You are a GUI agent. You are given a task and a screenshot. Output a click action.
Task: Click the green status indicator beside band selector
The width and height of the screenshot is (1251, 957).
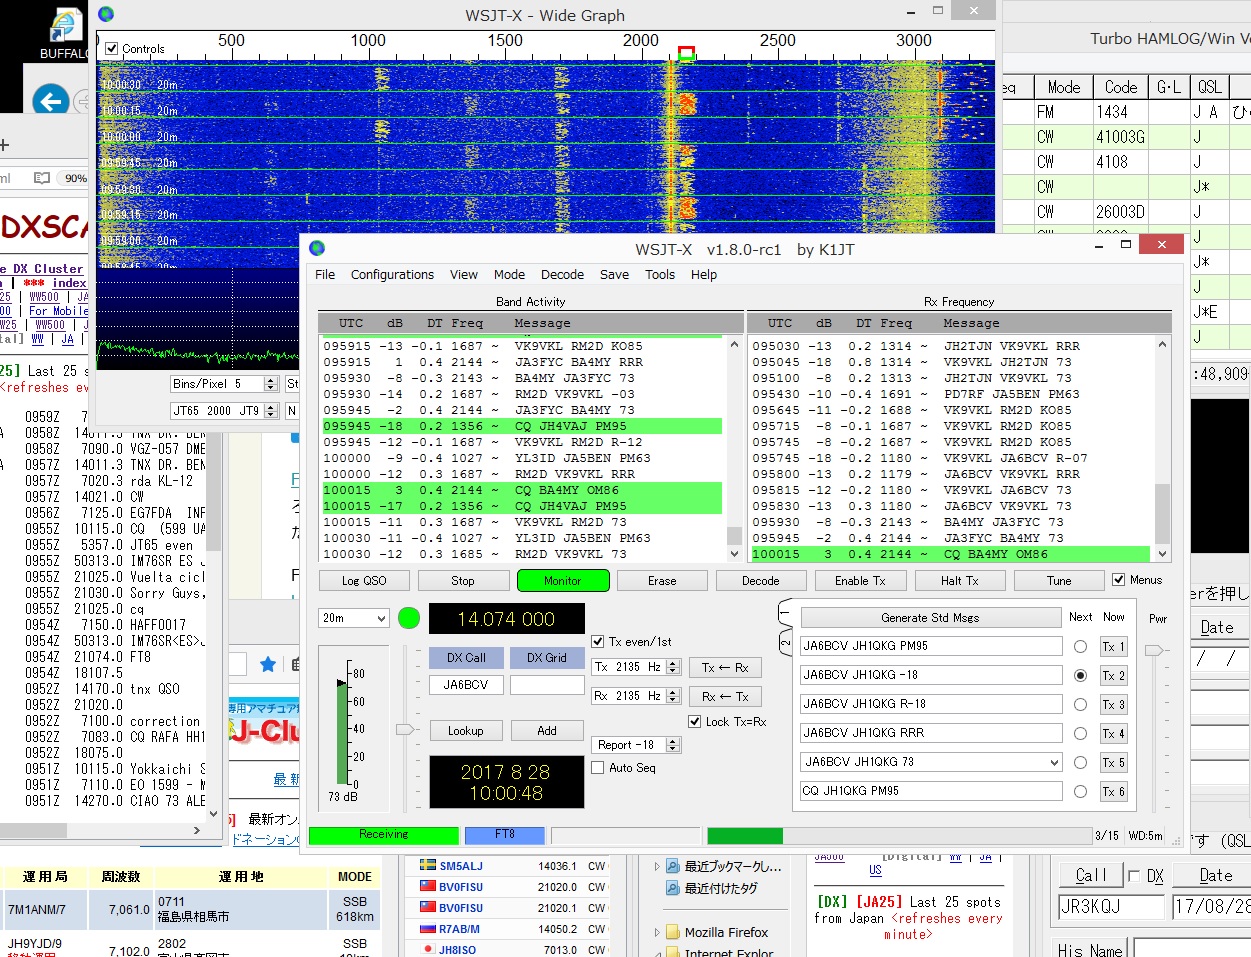[x=409, y=618]
